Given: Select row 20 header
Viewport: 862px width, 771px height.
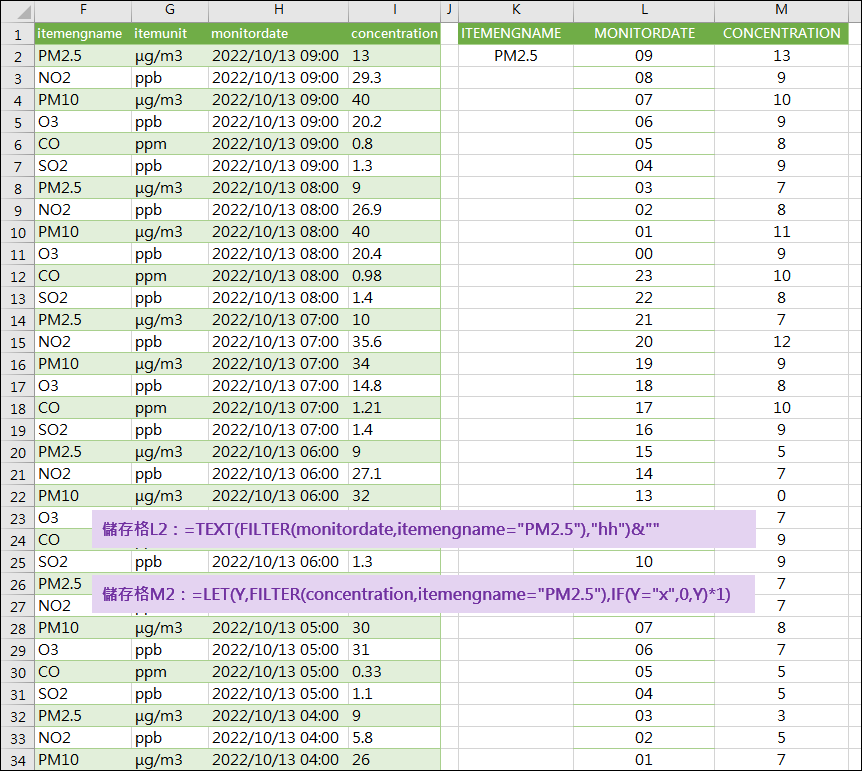Looking at the screenshot, I should [18, 452].
